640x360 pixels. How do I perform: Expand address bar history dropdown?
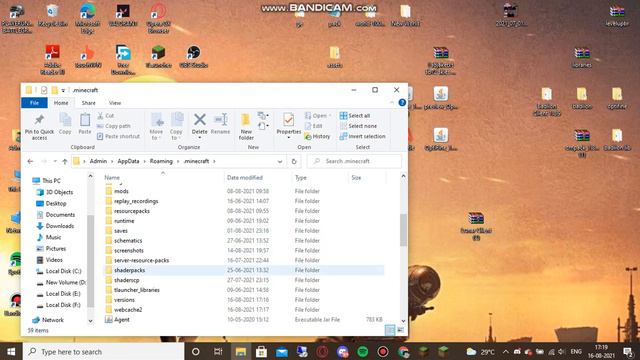280,161
